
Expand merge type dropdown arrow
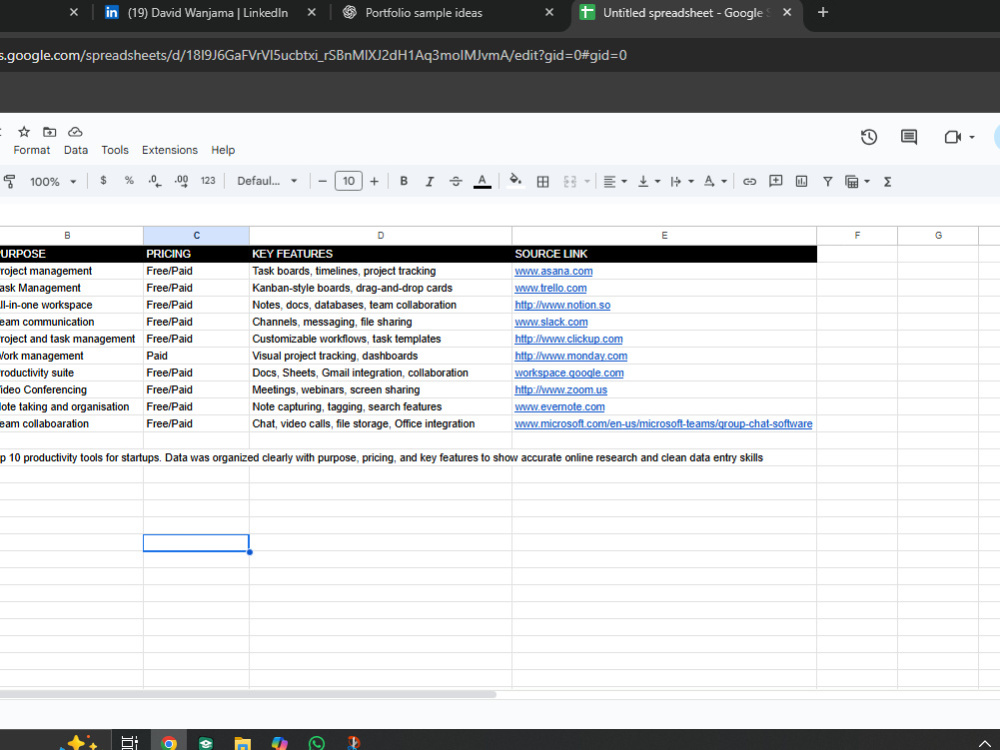click(x=587, y=182)
